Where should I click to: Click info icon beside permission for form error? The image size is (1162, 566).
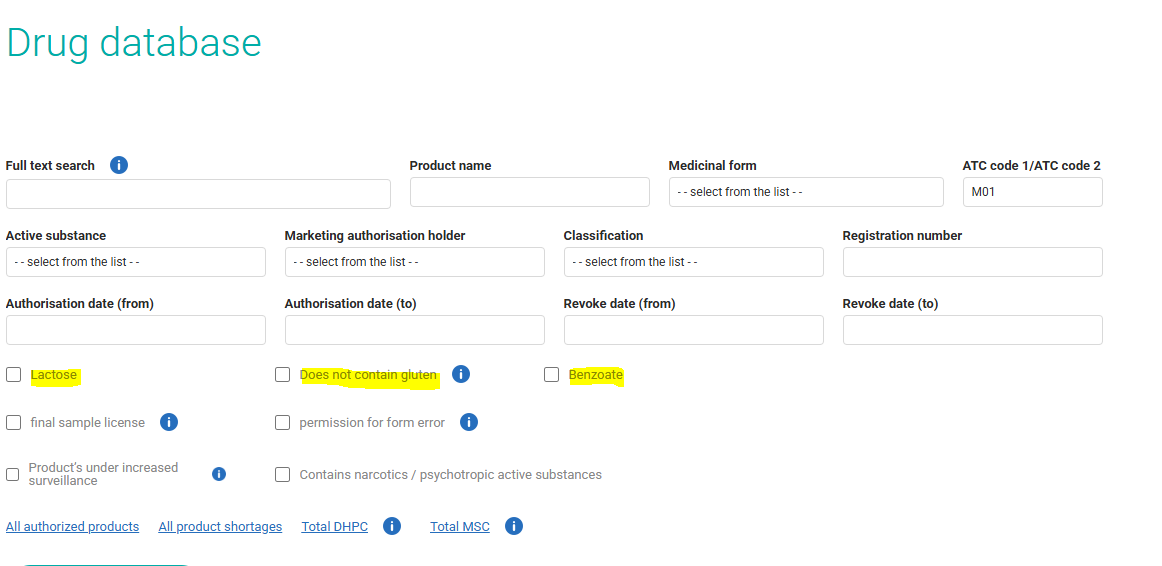pos(469,422)
